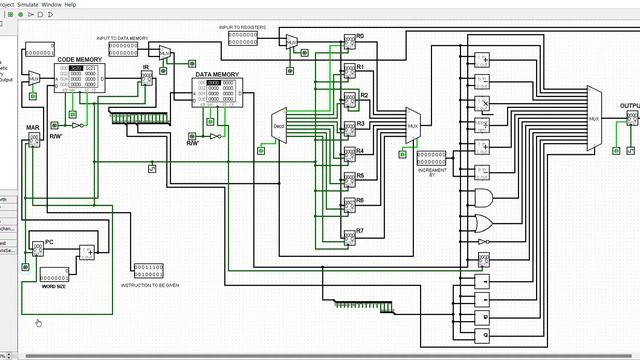640x360 pixels.
Task: Select the MUX left of CODE MEMORY
Action: pyautogui.click(x=33, y=78)
